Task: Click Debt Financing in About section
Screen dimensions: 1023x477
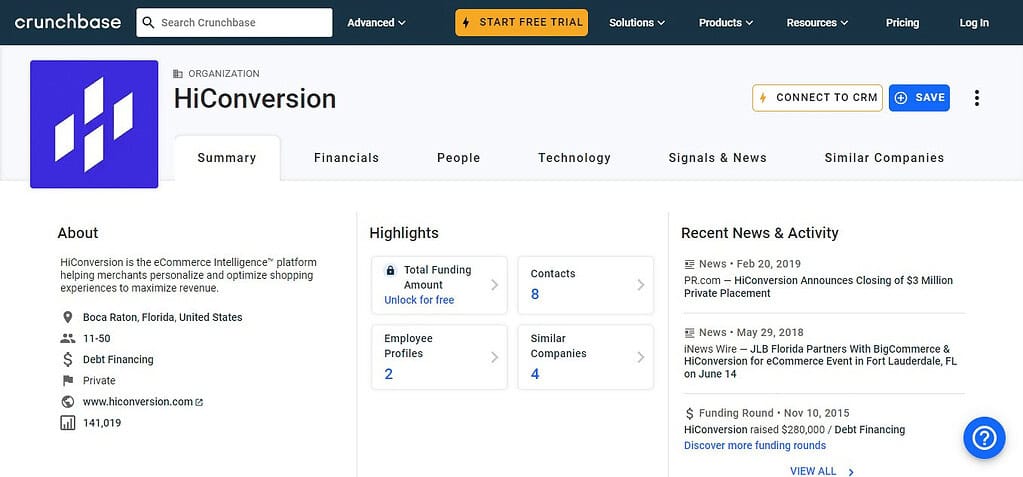Action: point(118,360)
